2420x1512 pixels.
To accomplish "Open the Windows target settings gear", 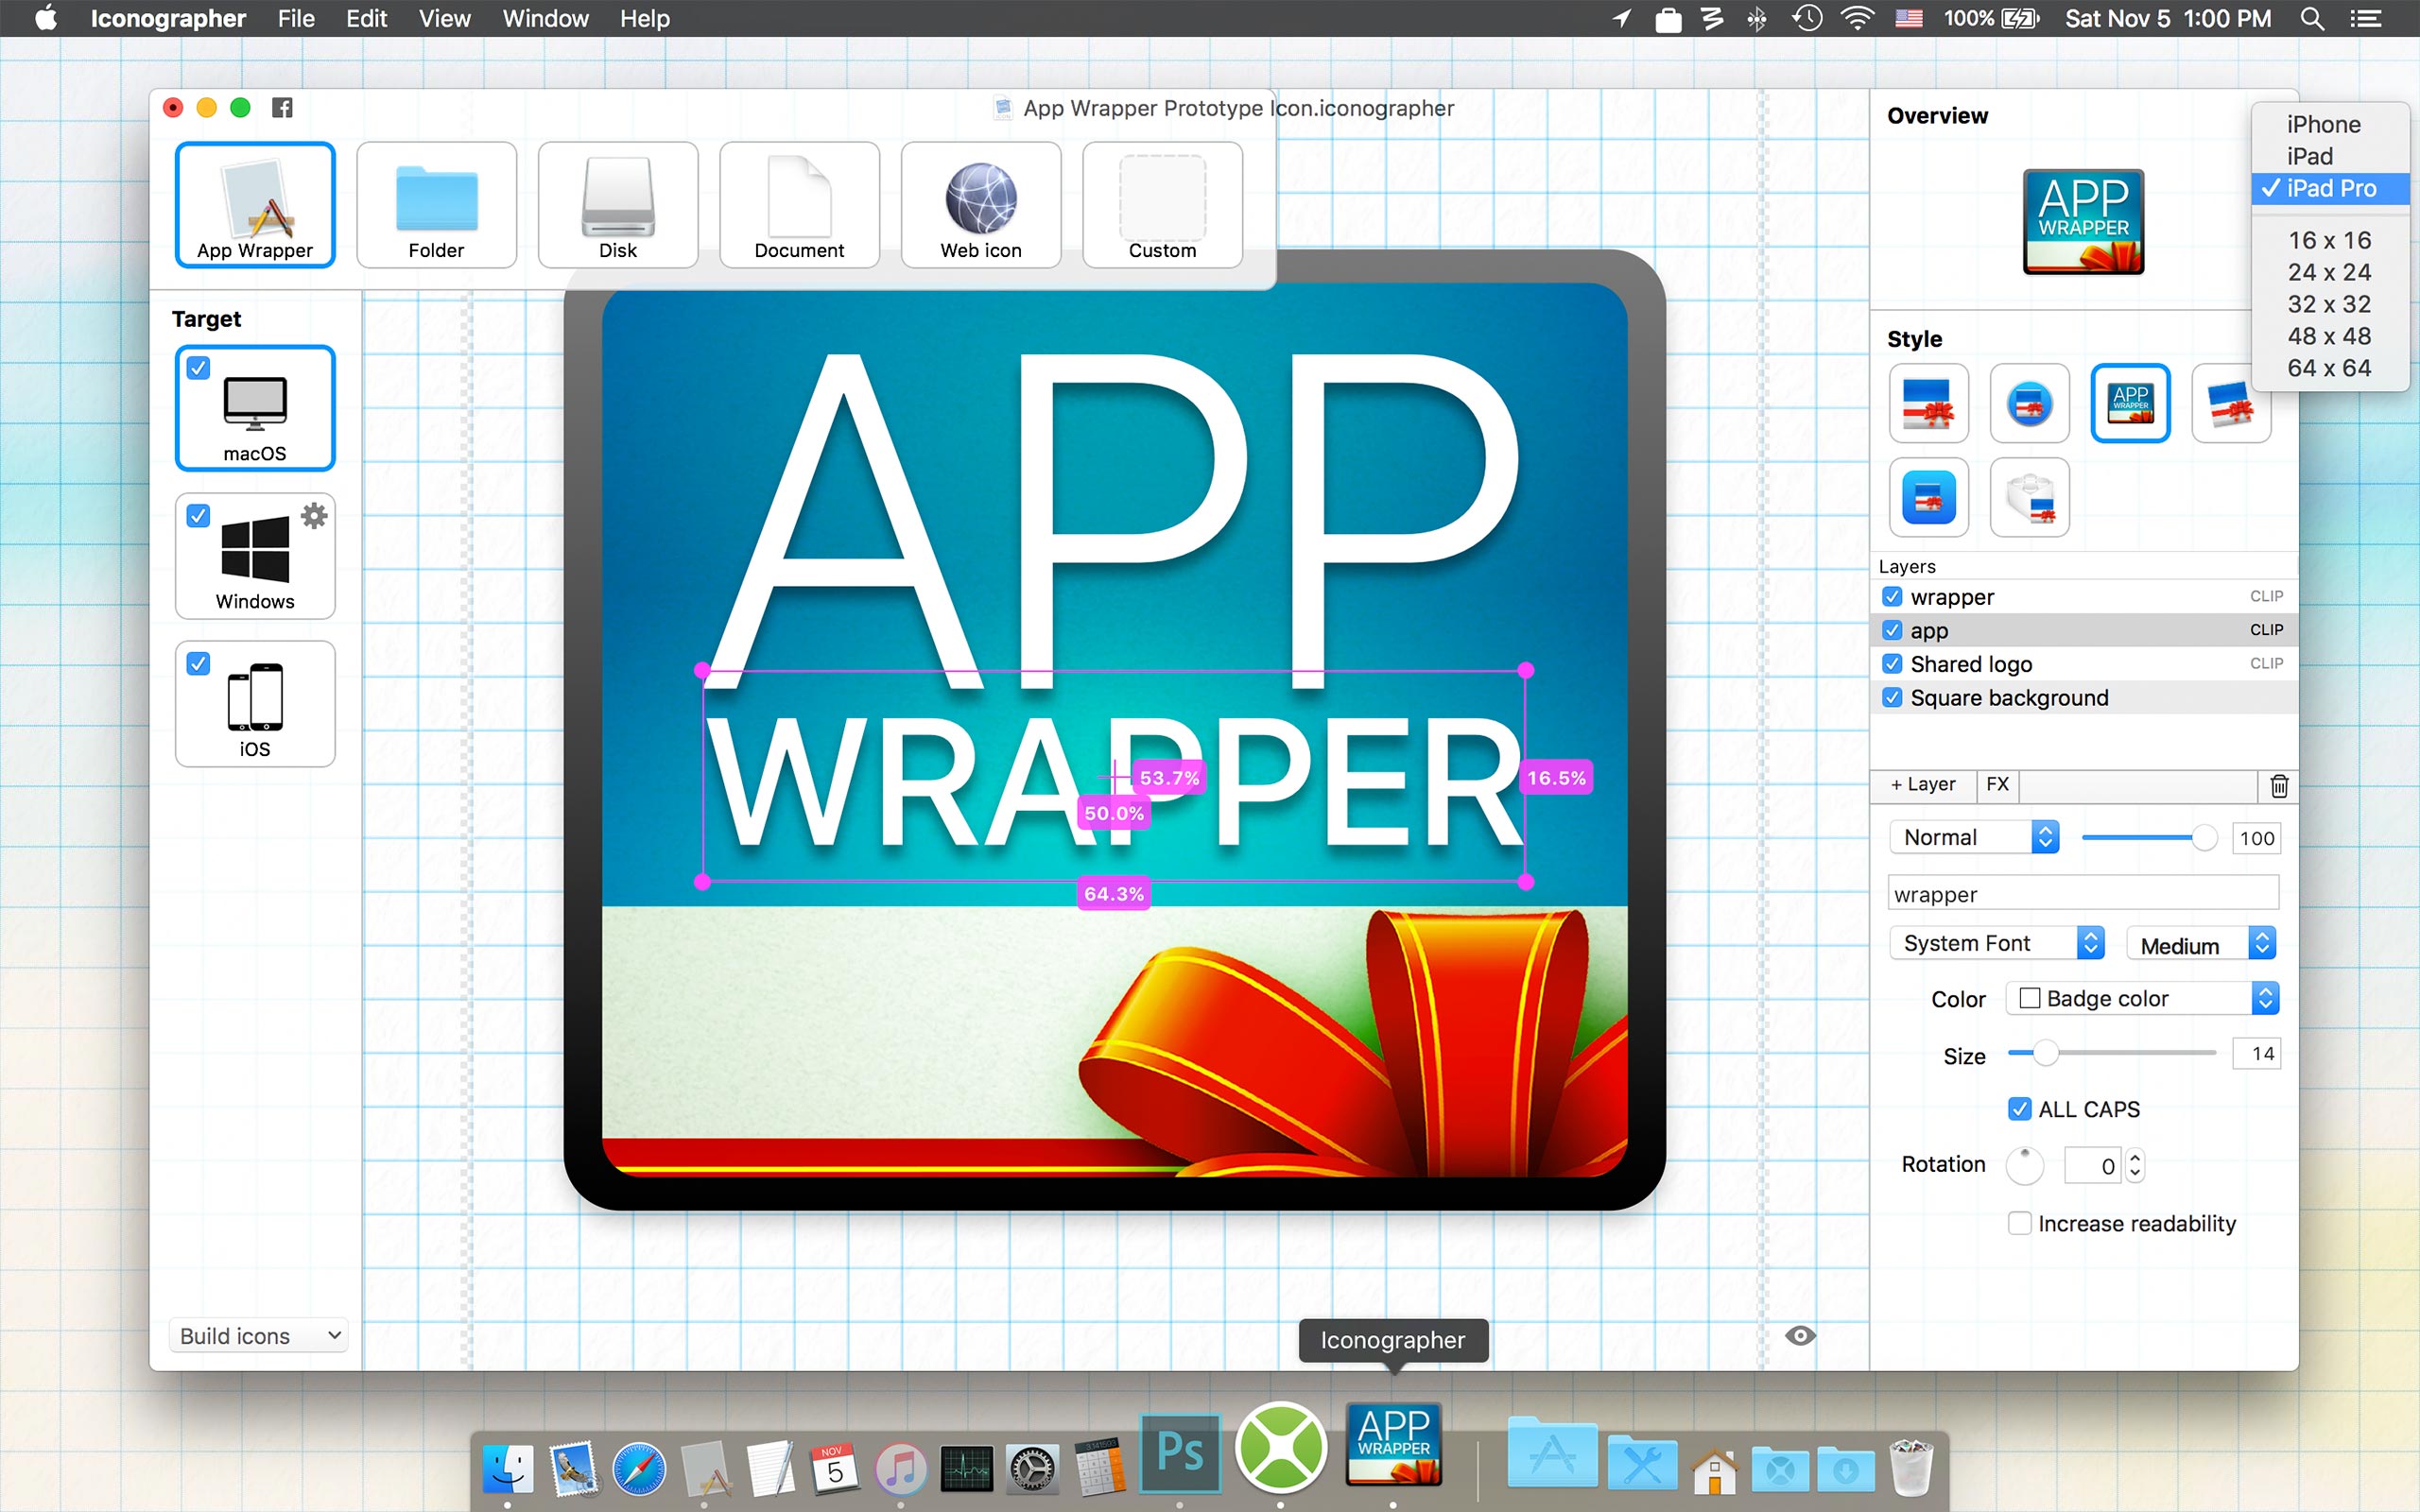I will [314, 514].
